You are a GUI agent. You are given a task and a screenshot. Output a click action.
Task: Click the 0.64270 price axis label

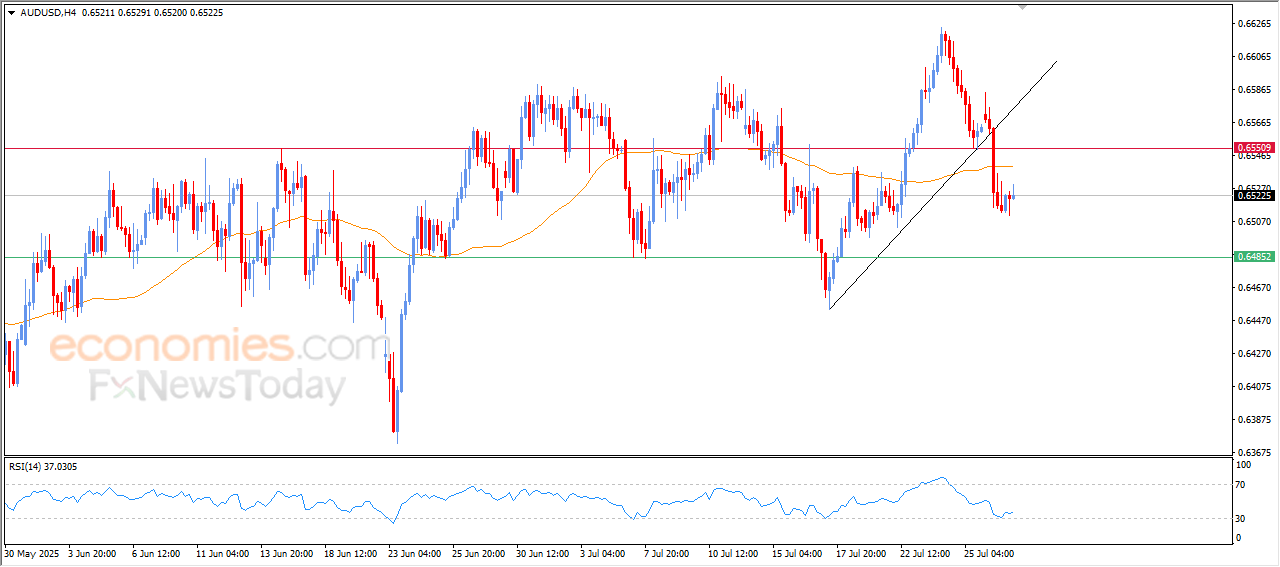1253,353
